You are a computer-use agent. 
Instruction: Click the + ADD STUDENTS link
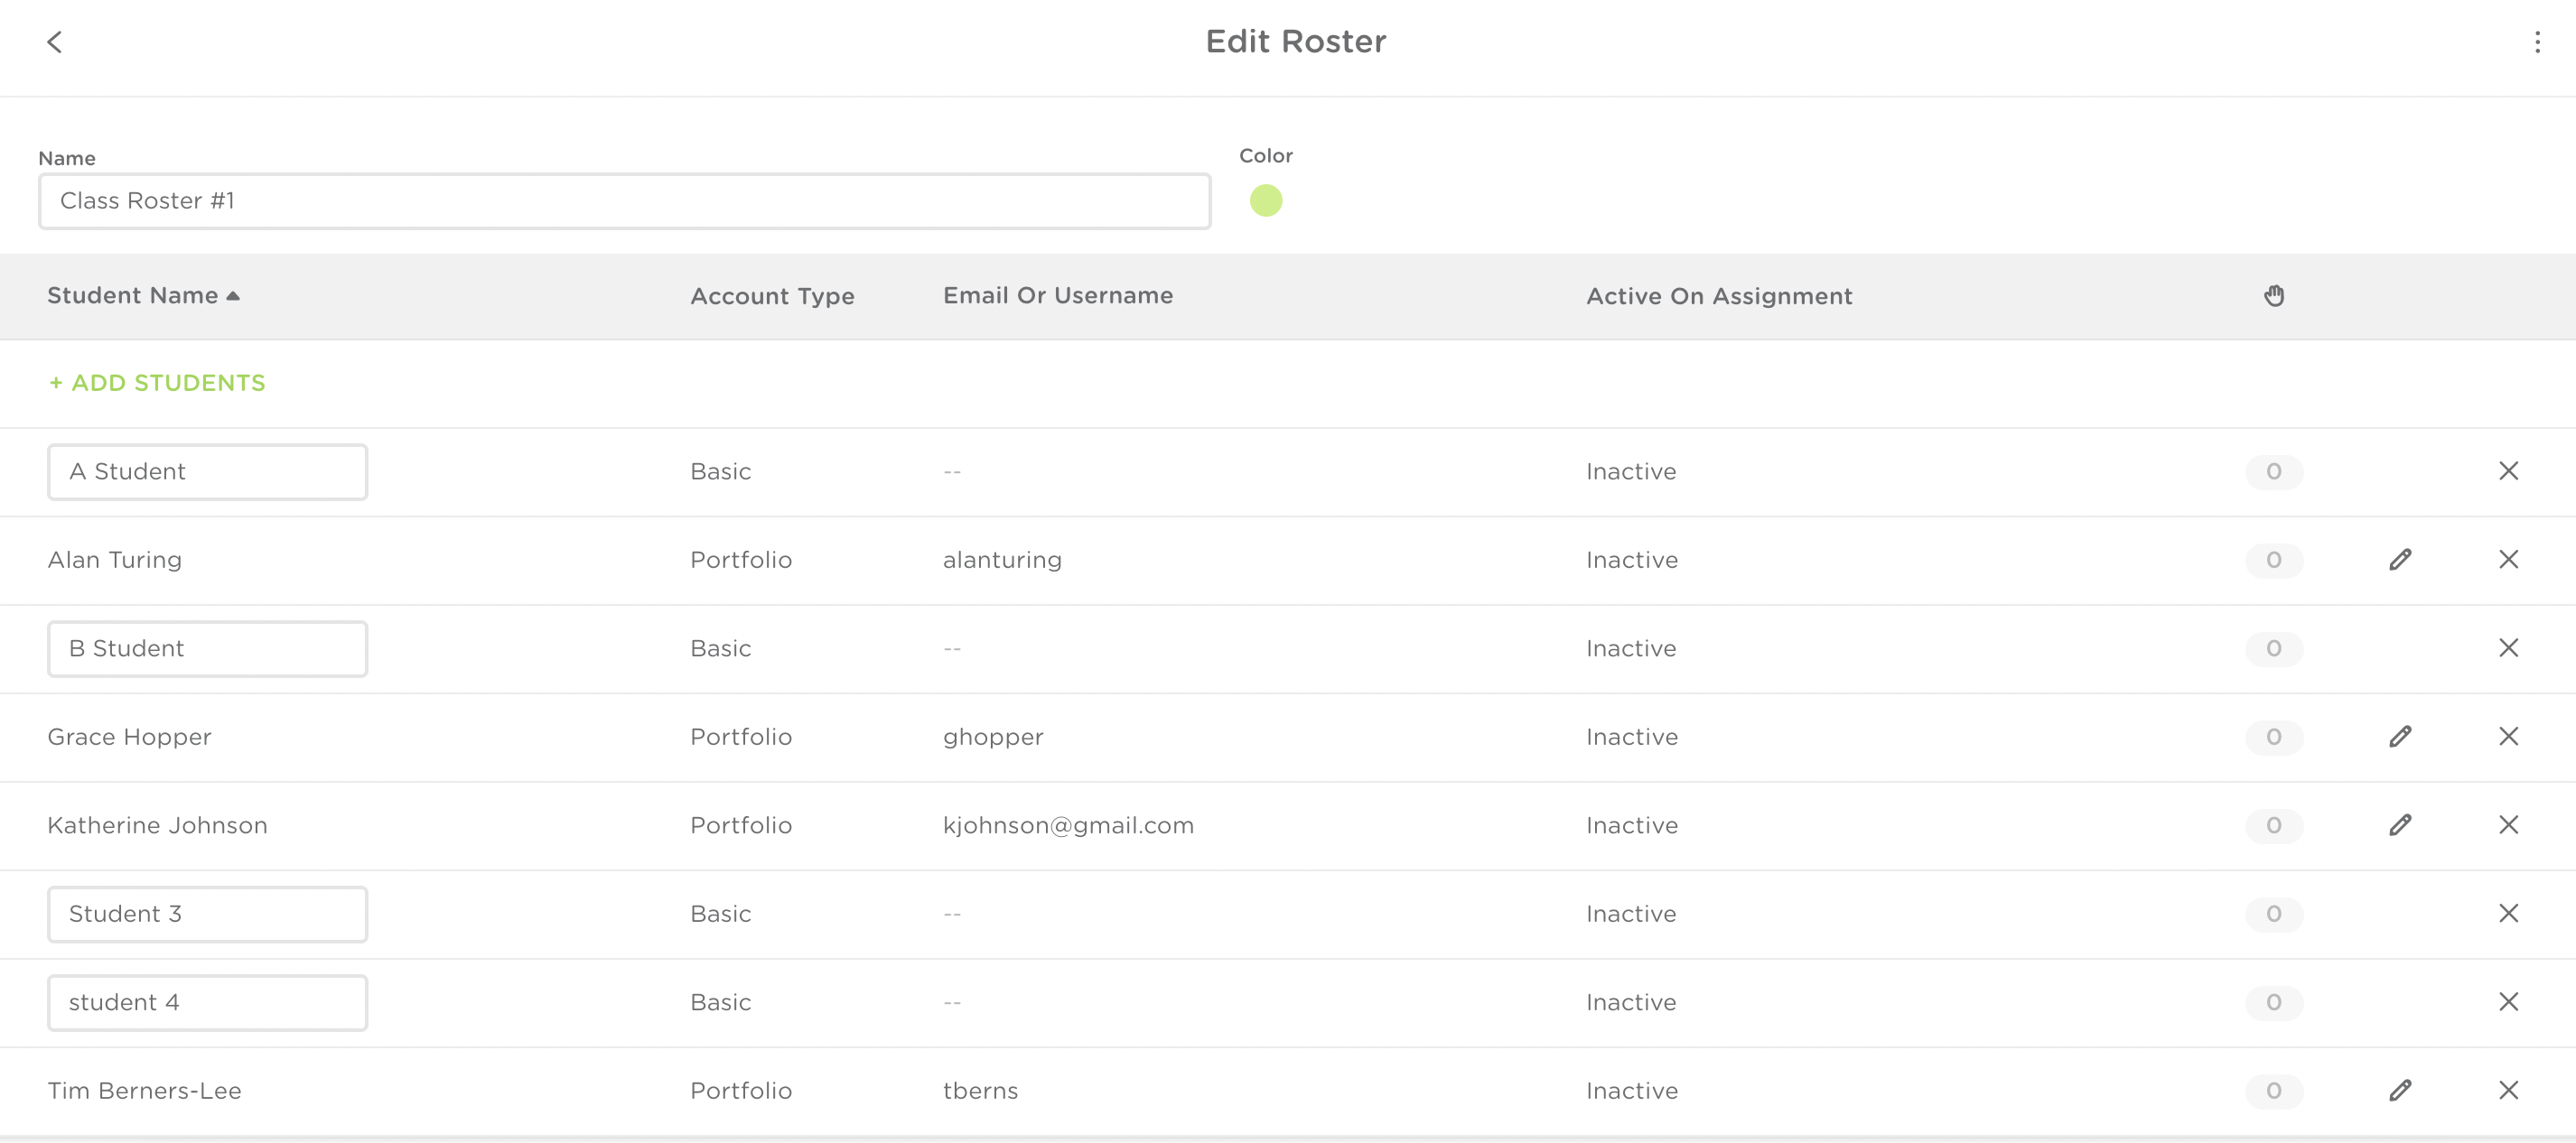click(158, 383)
